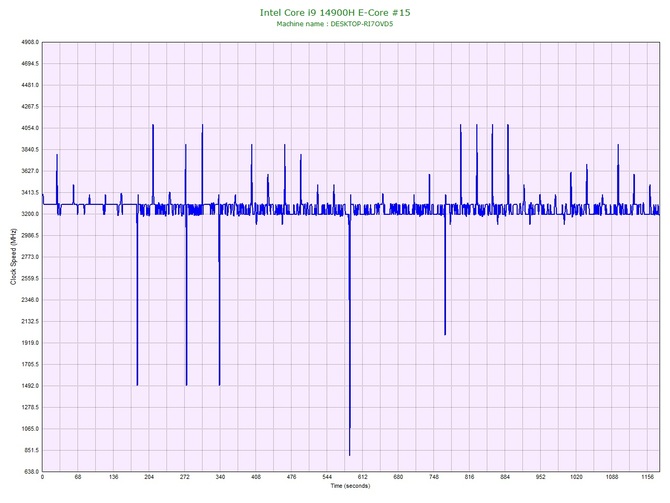Click the 1020 time-axis tick label
This screenshot has height=503, width=670.
(x=576, y=477)
